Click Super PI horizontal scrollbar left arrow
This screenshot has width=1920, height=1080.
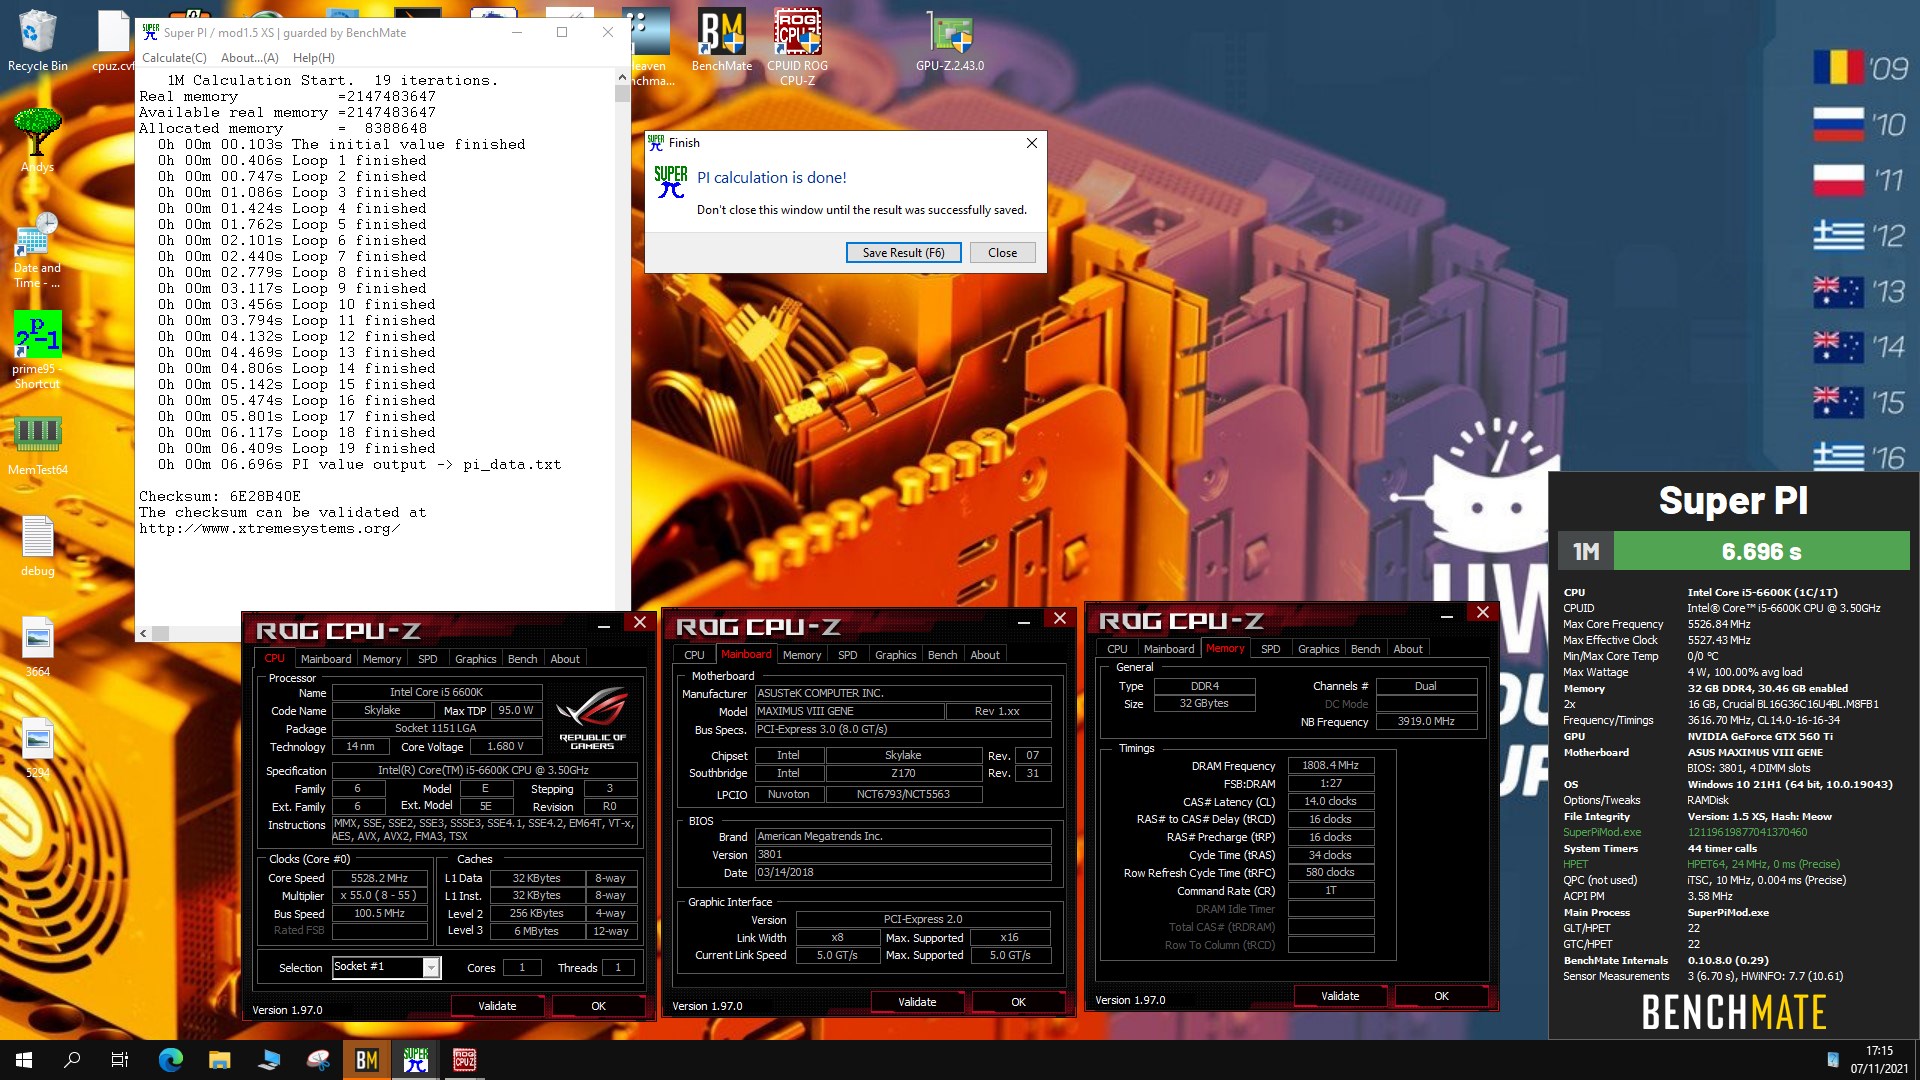pos(144,633)
